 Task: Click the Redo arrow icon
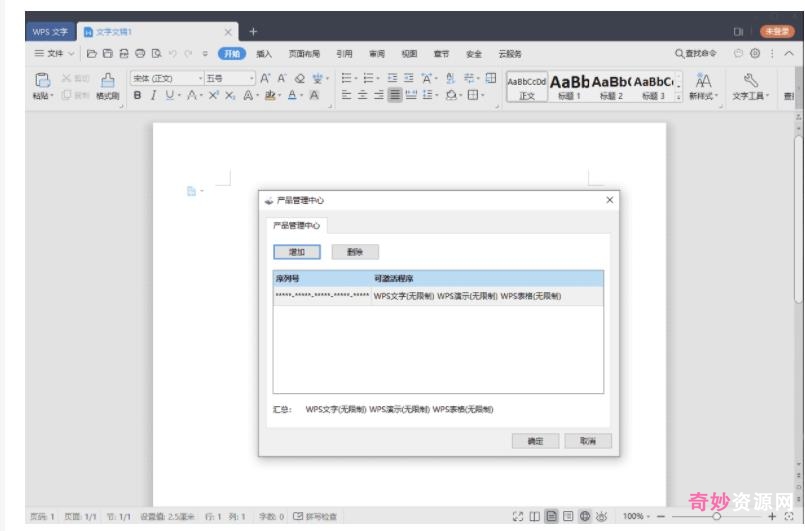188,53
